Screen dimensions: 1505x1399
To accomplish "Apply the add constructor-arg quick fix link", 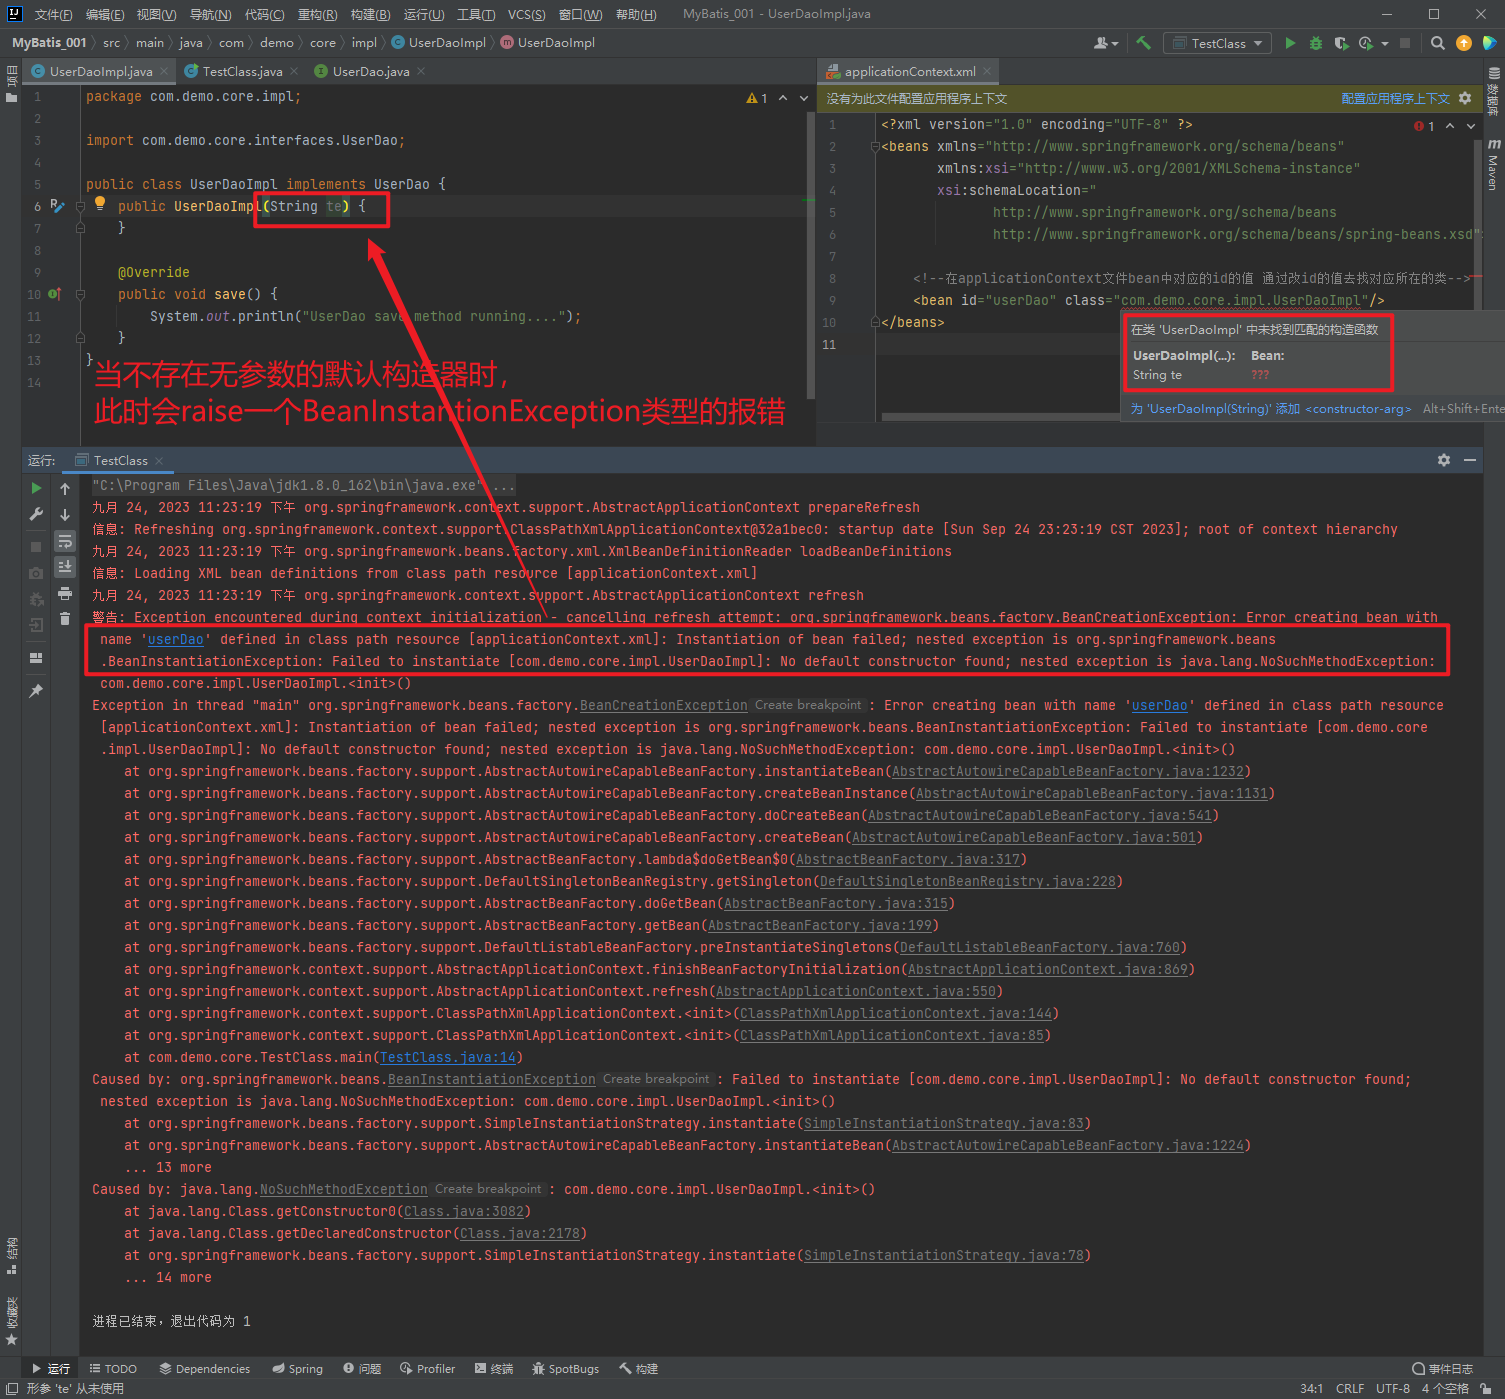I will [x=1271, y=408].
